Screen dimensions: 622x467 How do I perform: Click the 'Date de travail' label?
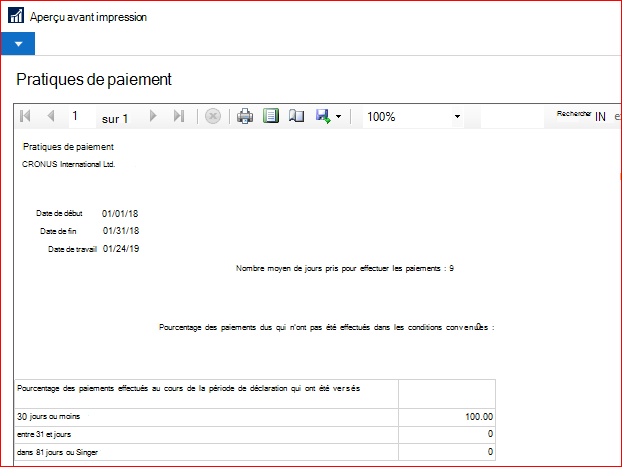[72, 249]
